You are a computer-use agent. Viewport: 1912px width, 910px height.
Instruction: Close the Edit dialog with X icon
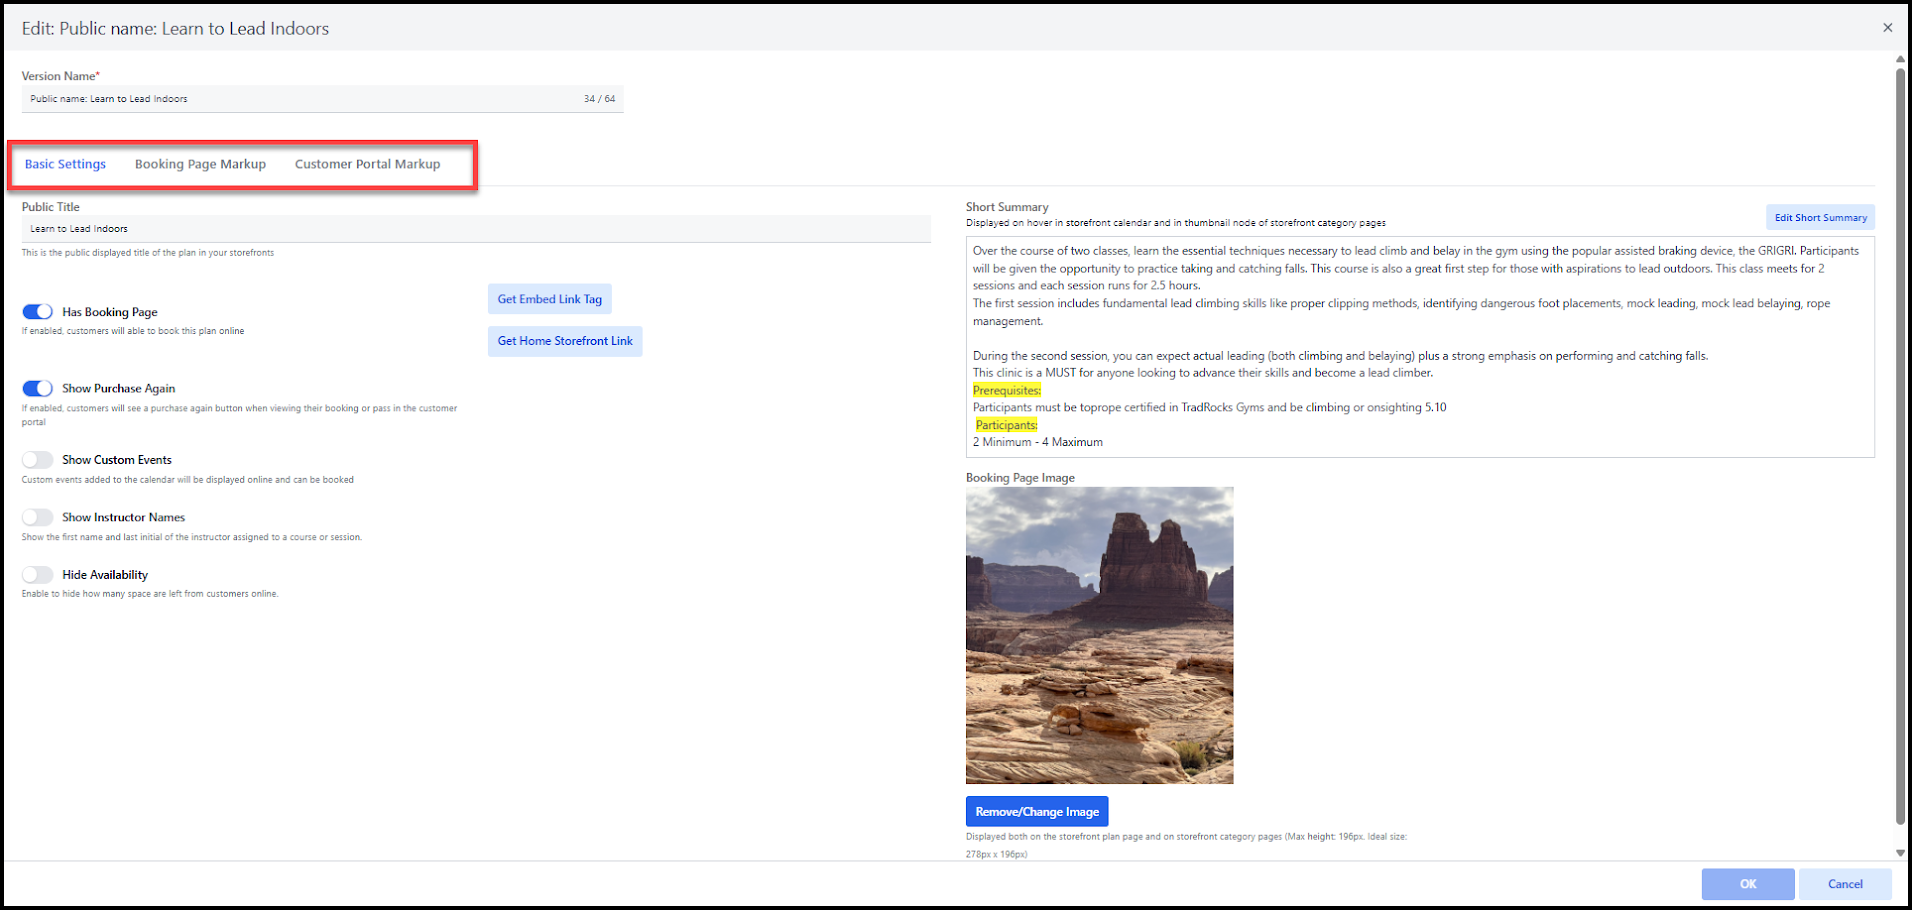click(1887, 28)
